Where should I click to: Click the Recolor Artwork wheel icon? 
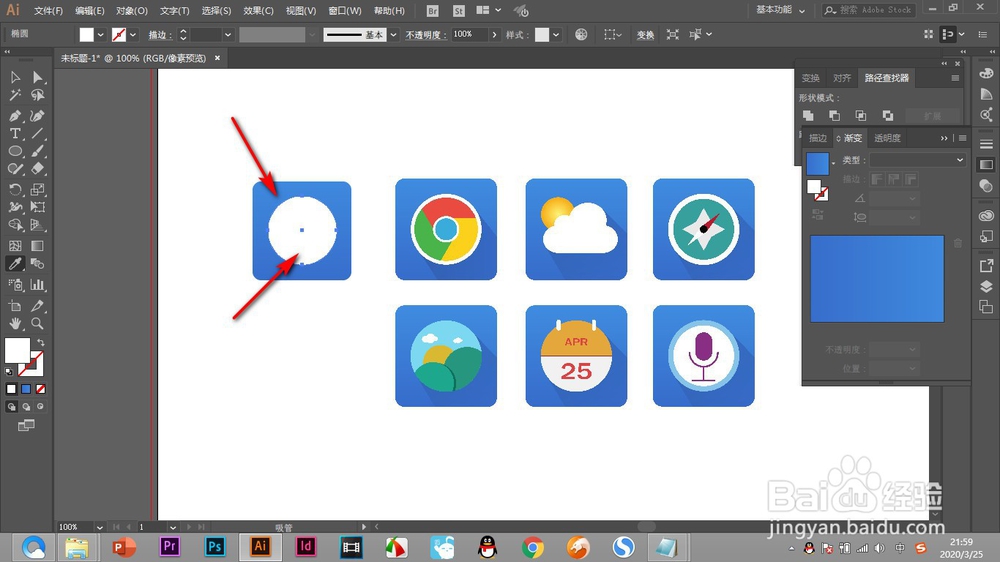pos(581,34)
